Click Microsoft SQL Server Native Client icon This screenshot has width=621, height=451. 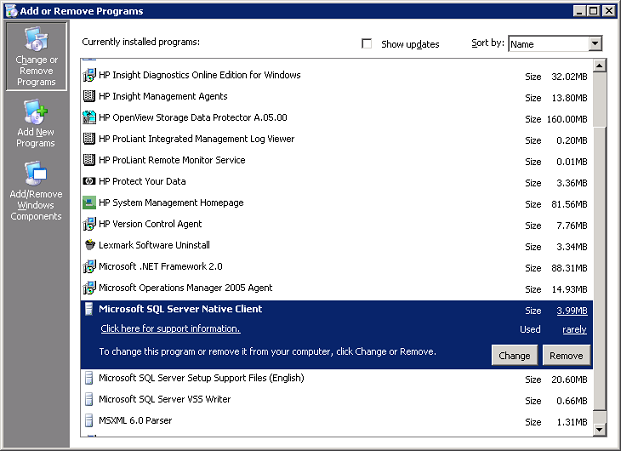point(89,309)
